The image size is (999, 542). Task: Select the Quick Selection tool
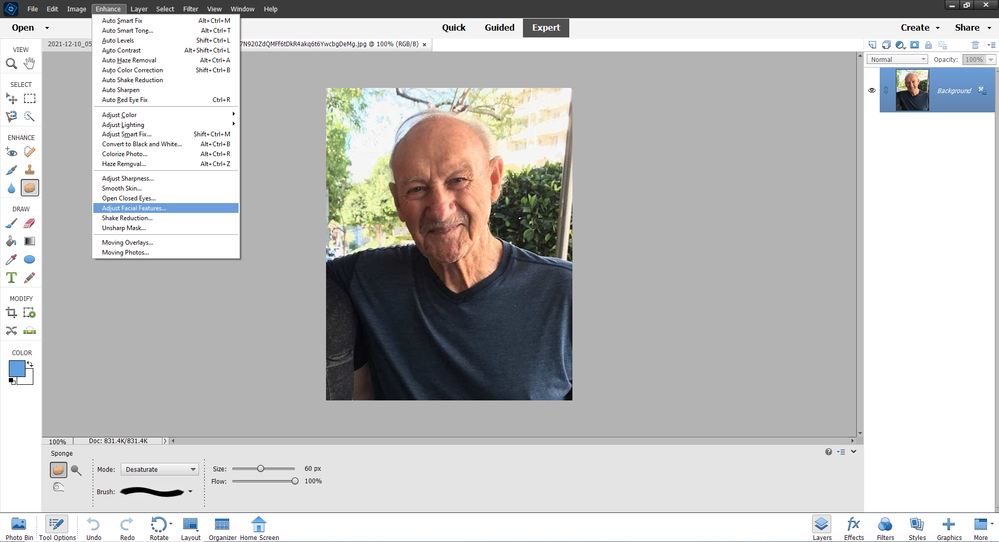tap(29, 117)
